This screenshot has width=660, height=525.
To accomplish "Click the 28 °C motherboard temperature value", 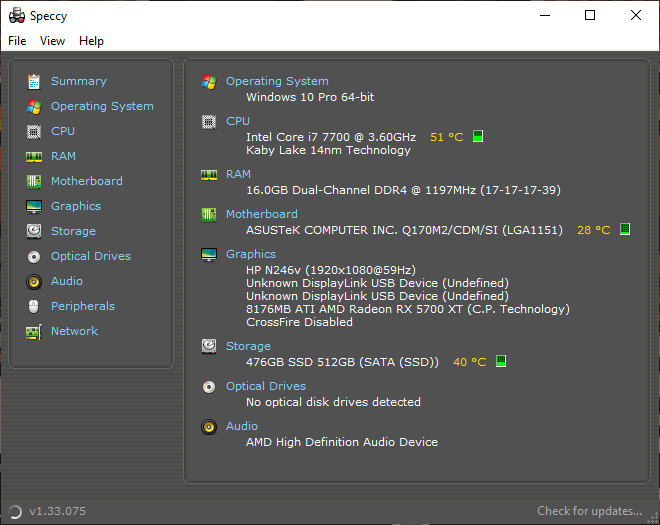I will (593, 230).
